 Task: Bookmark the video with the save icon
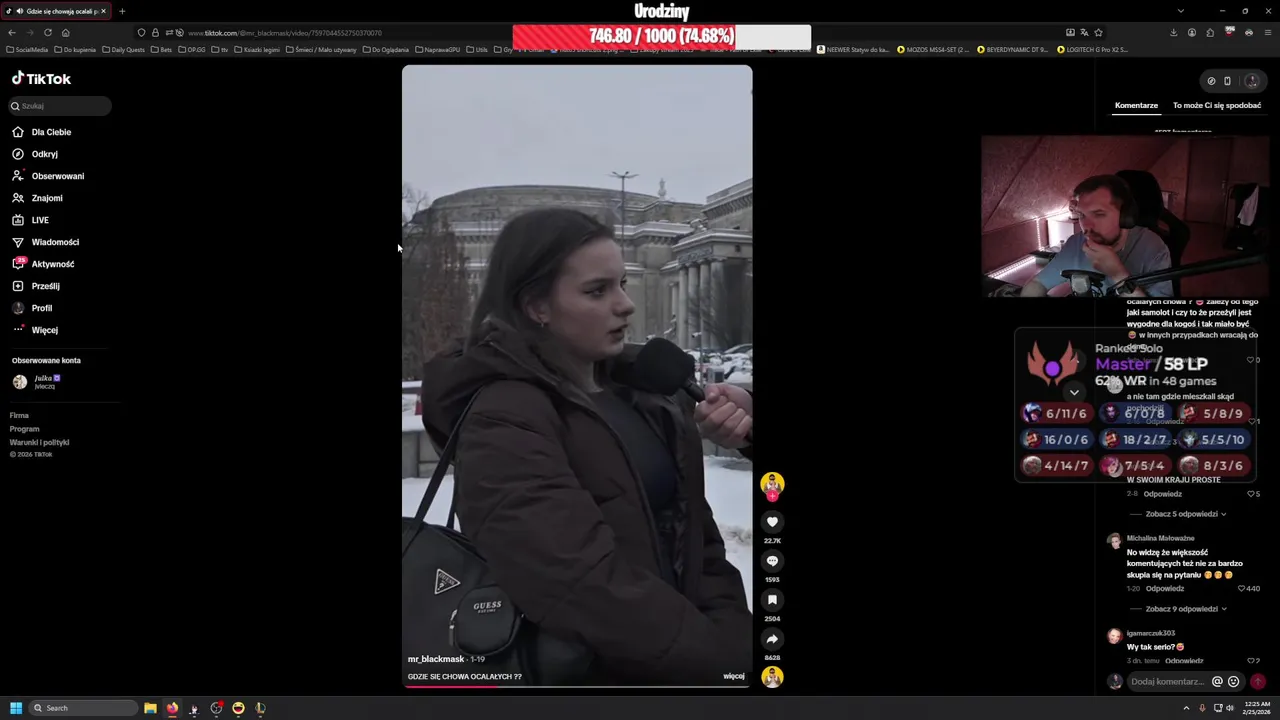772,600
